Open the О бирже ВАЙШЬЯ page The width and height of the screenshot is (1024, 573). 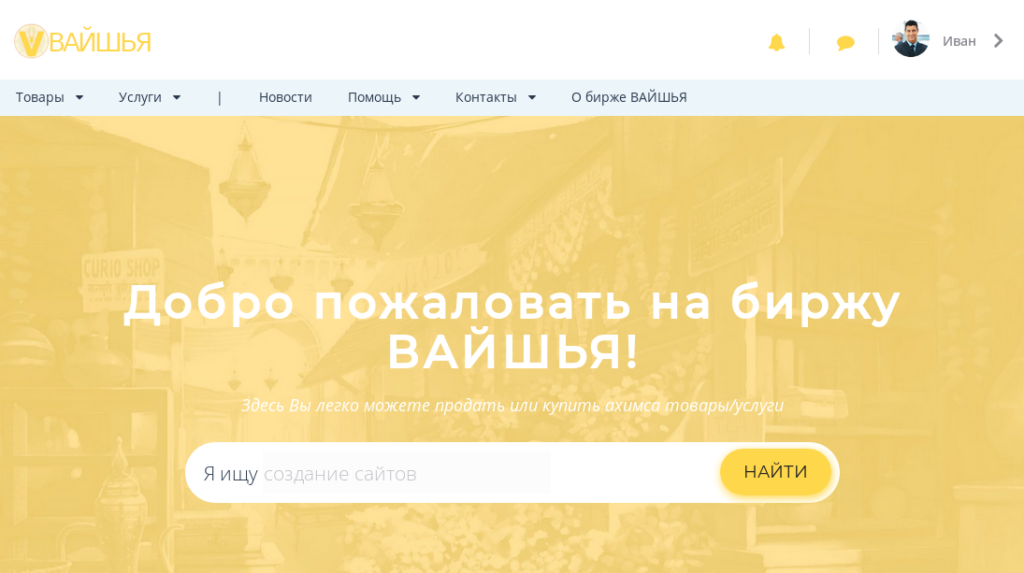(x=628, y=97)
